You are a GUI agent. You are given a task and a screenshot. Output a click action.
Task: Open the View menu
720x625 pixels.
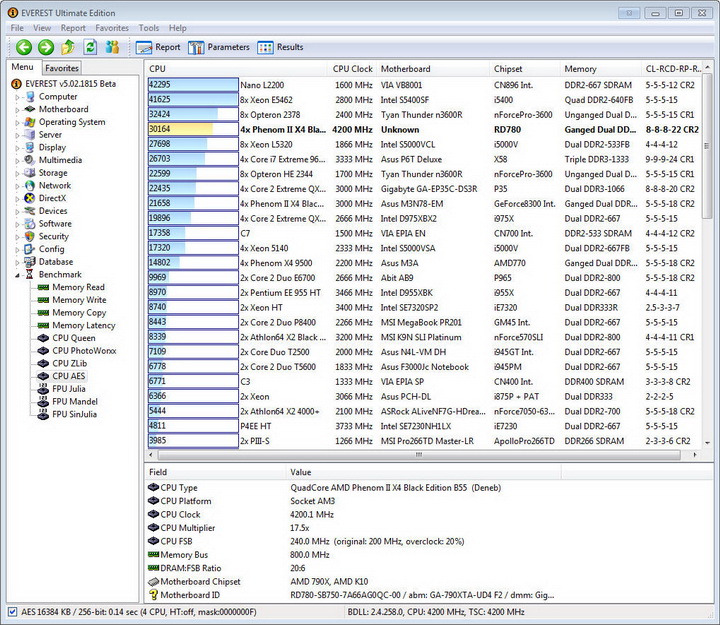[42, 28]
